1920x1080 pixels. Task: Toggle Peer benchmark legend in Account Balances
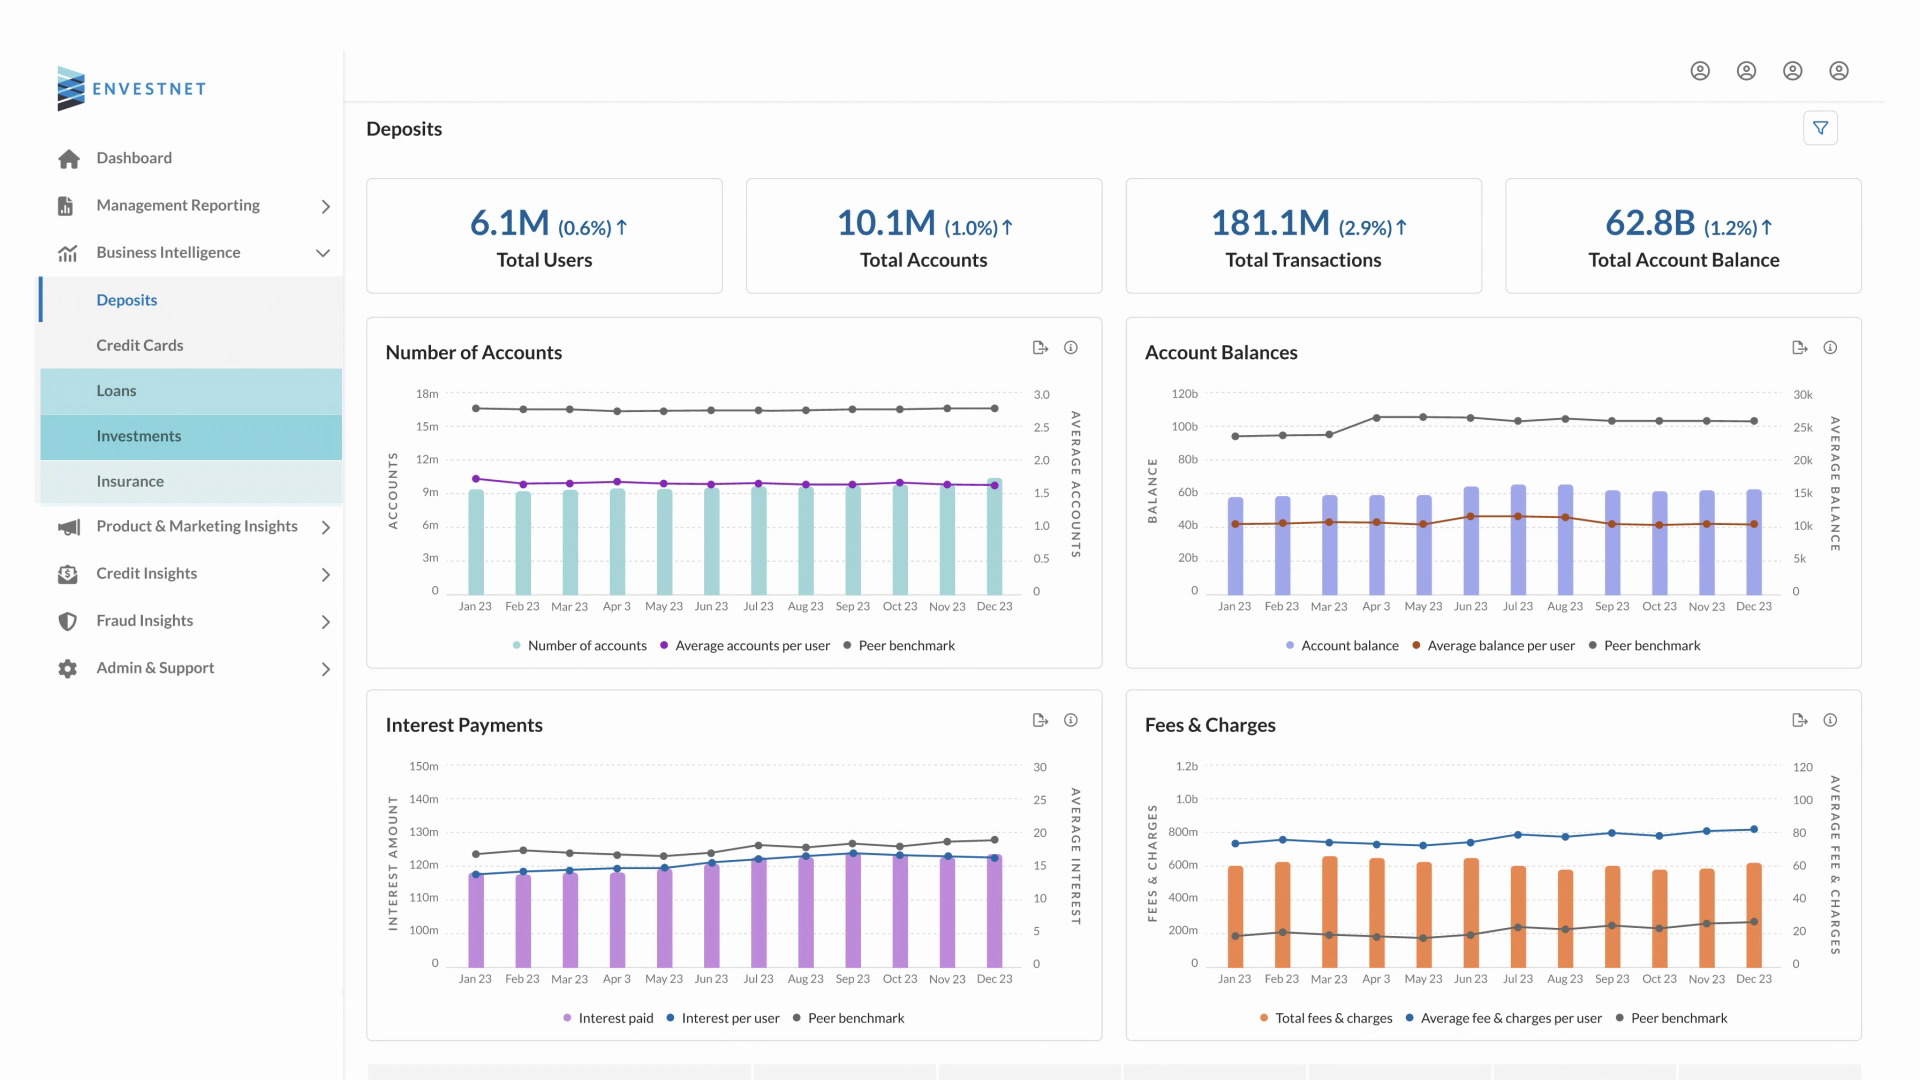pos(1645,646)
